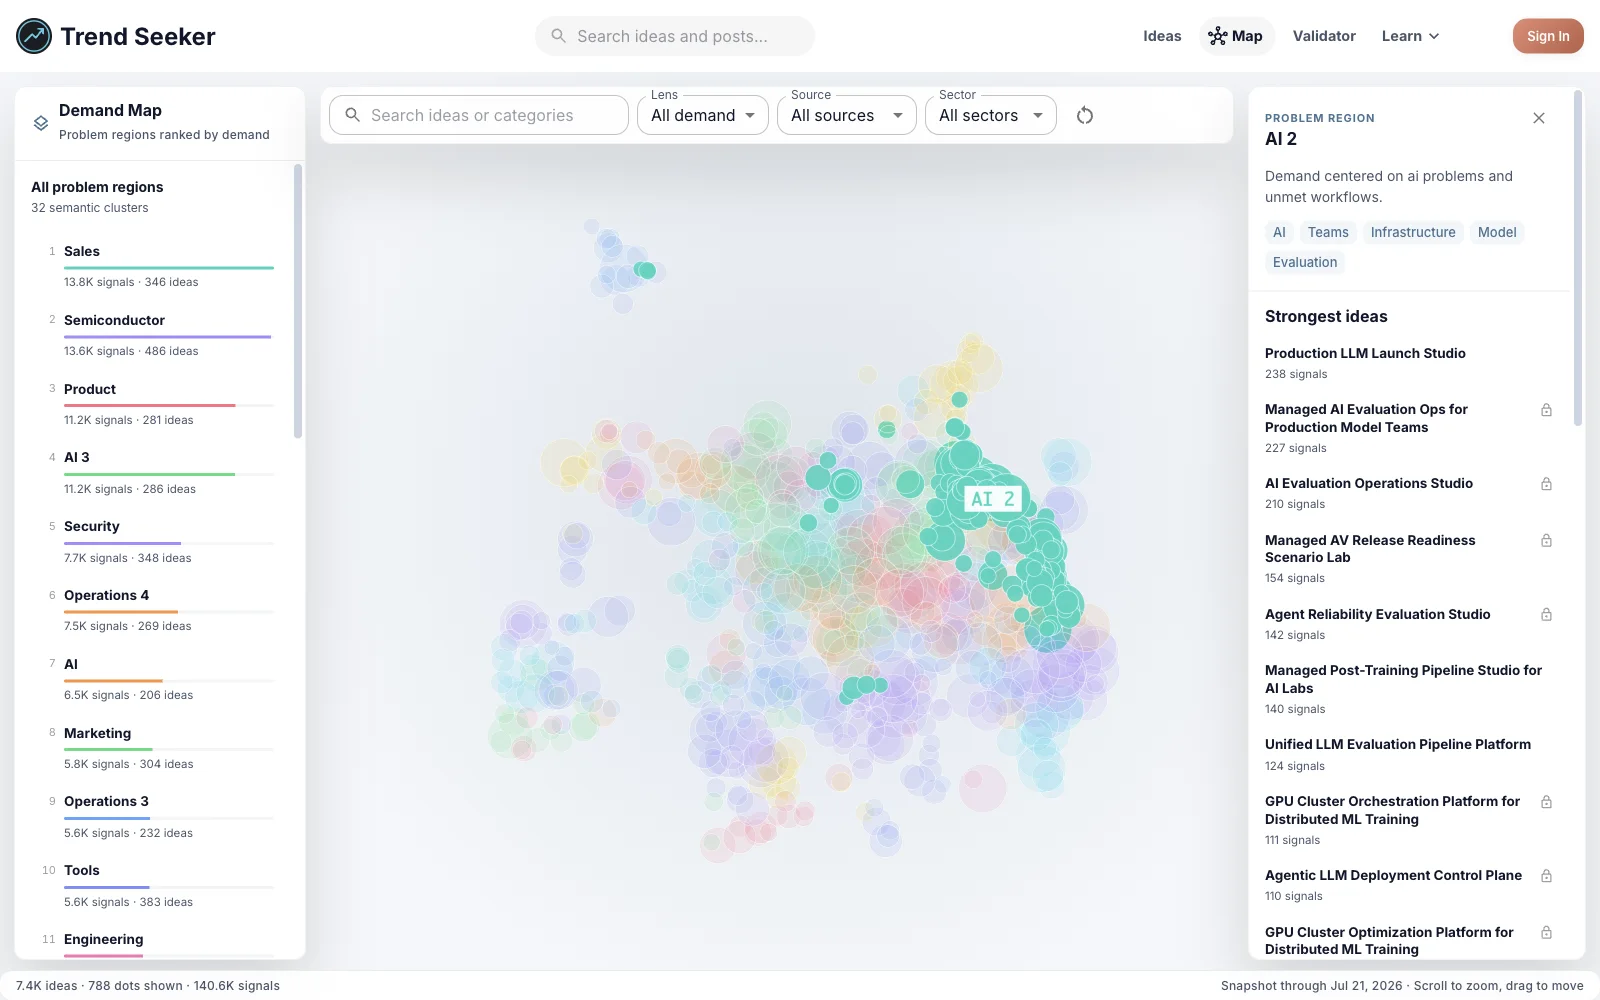Close the AI 2 problem region panel
This screenshot has height=1000, width=1600.
(x=1539, y=118)
